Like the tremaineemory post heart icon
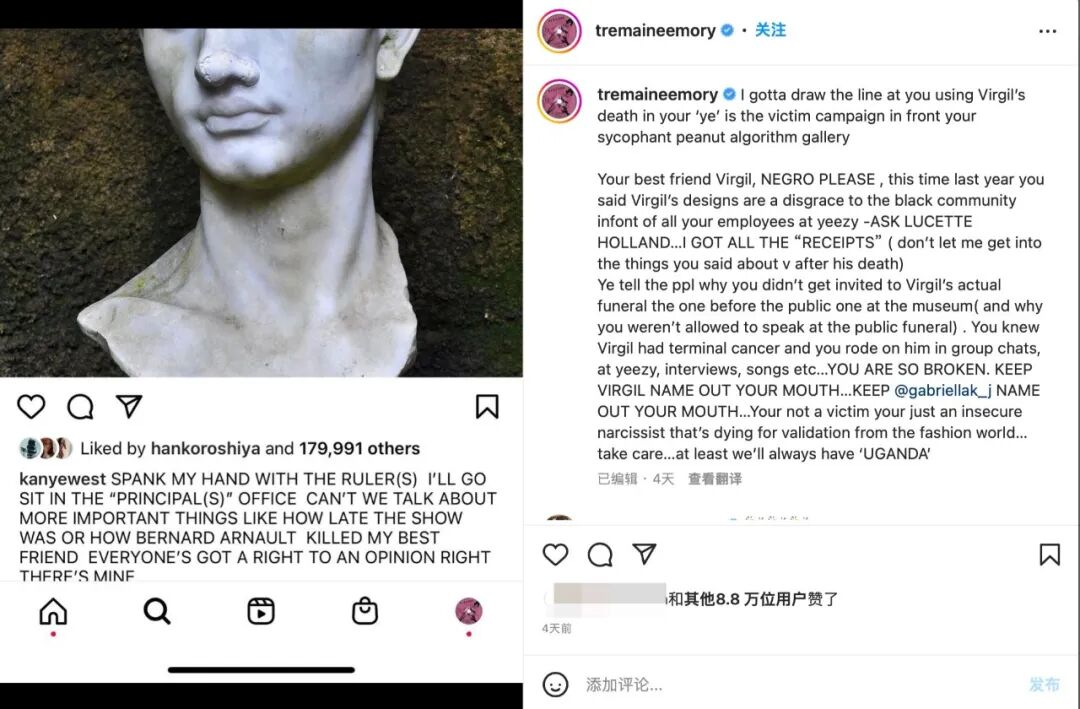This screenshot has height=709, width=1080. pyautogui.click(x=555, y=555)
